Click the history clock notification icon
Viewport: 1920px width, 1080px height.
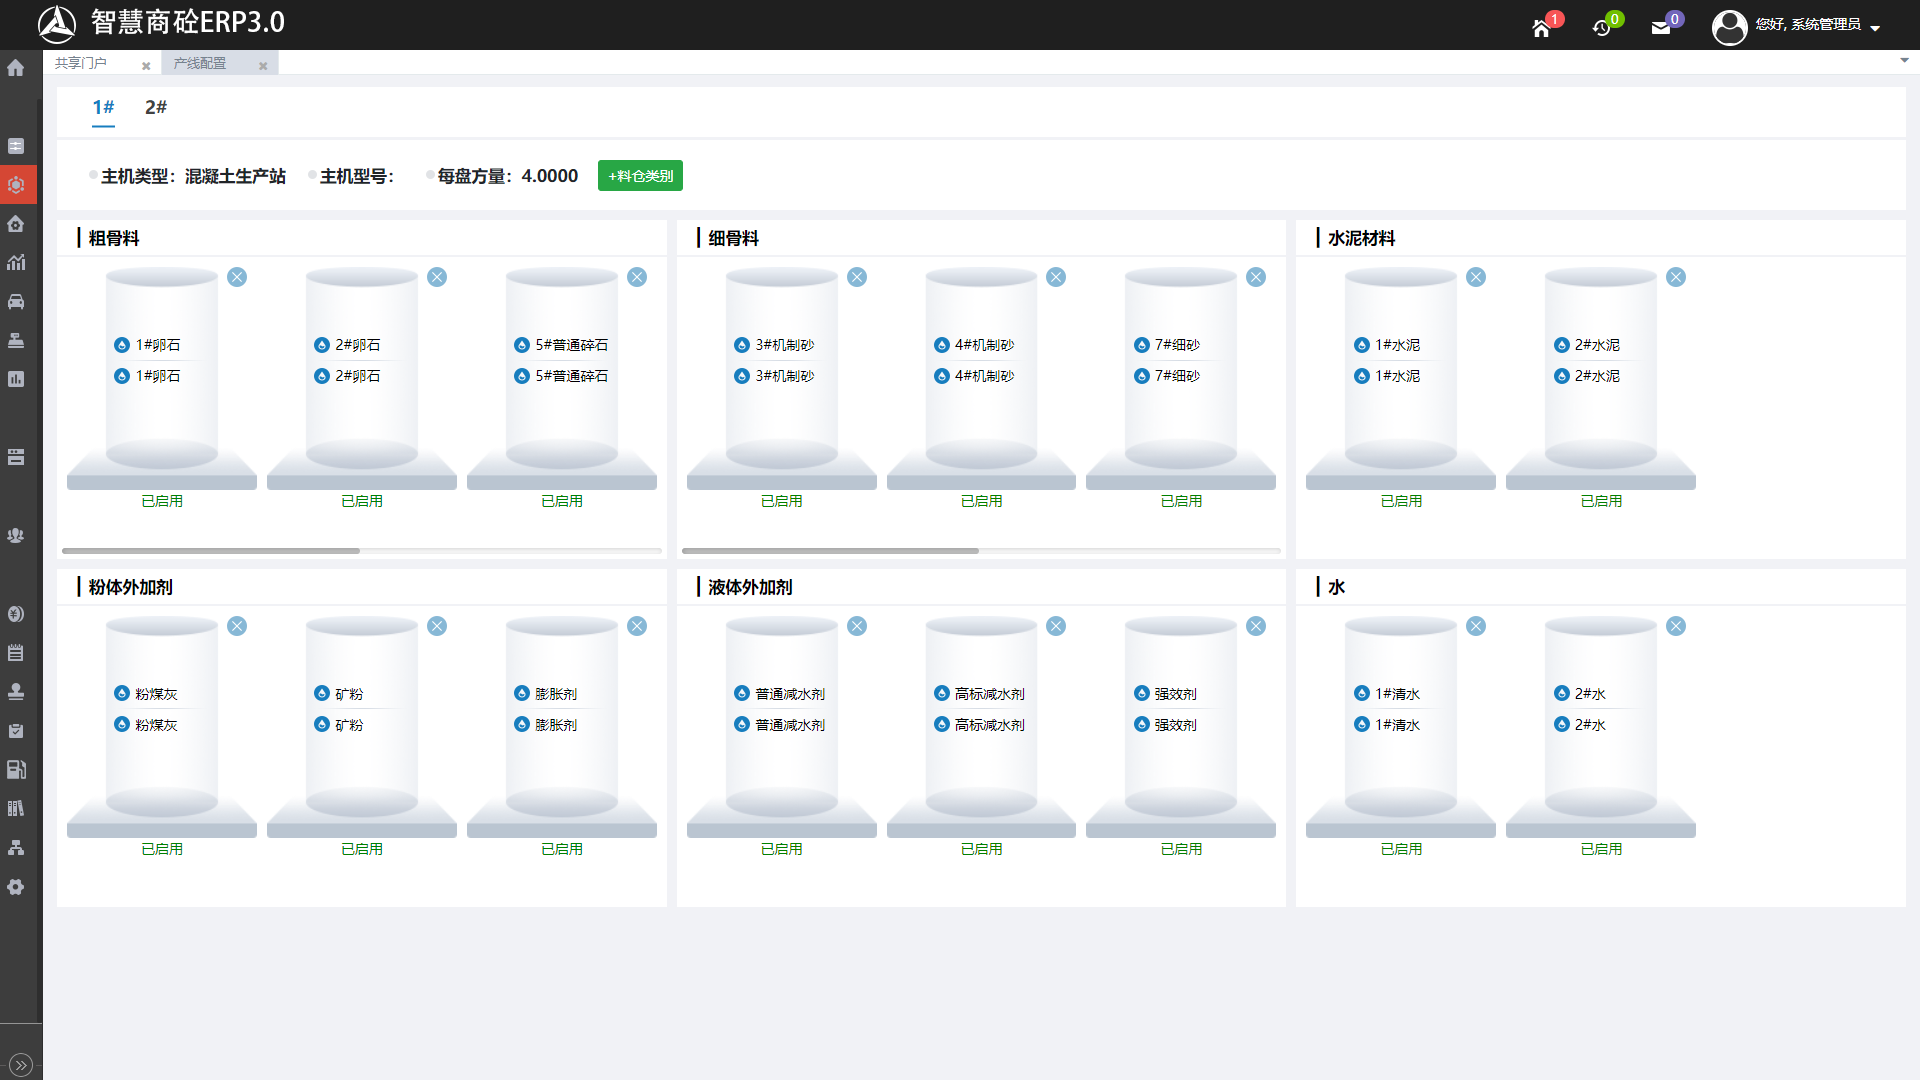pos(1601,27)
